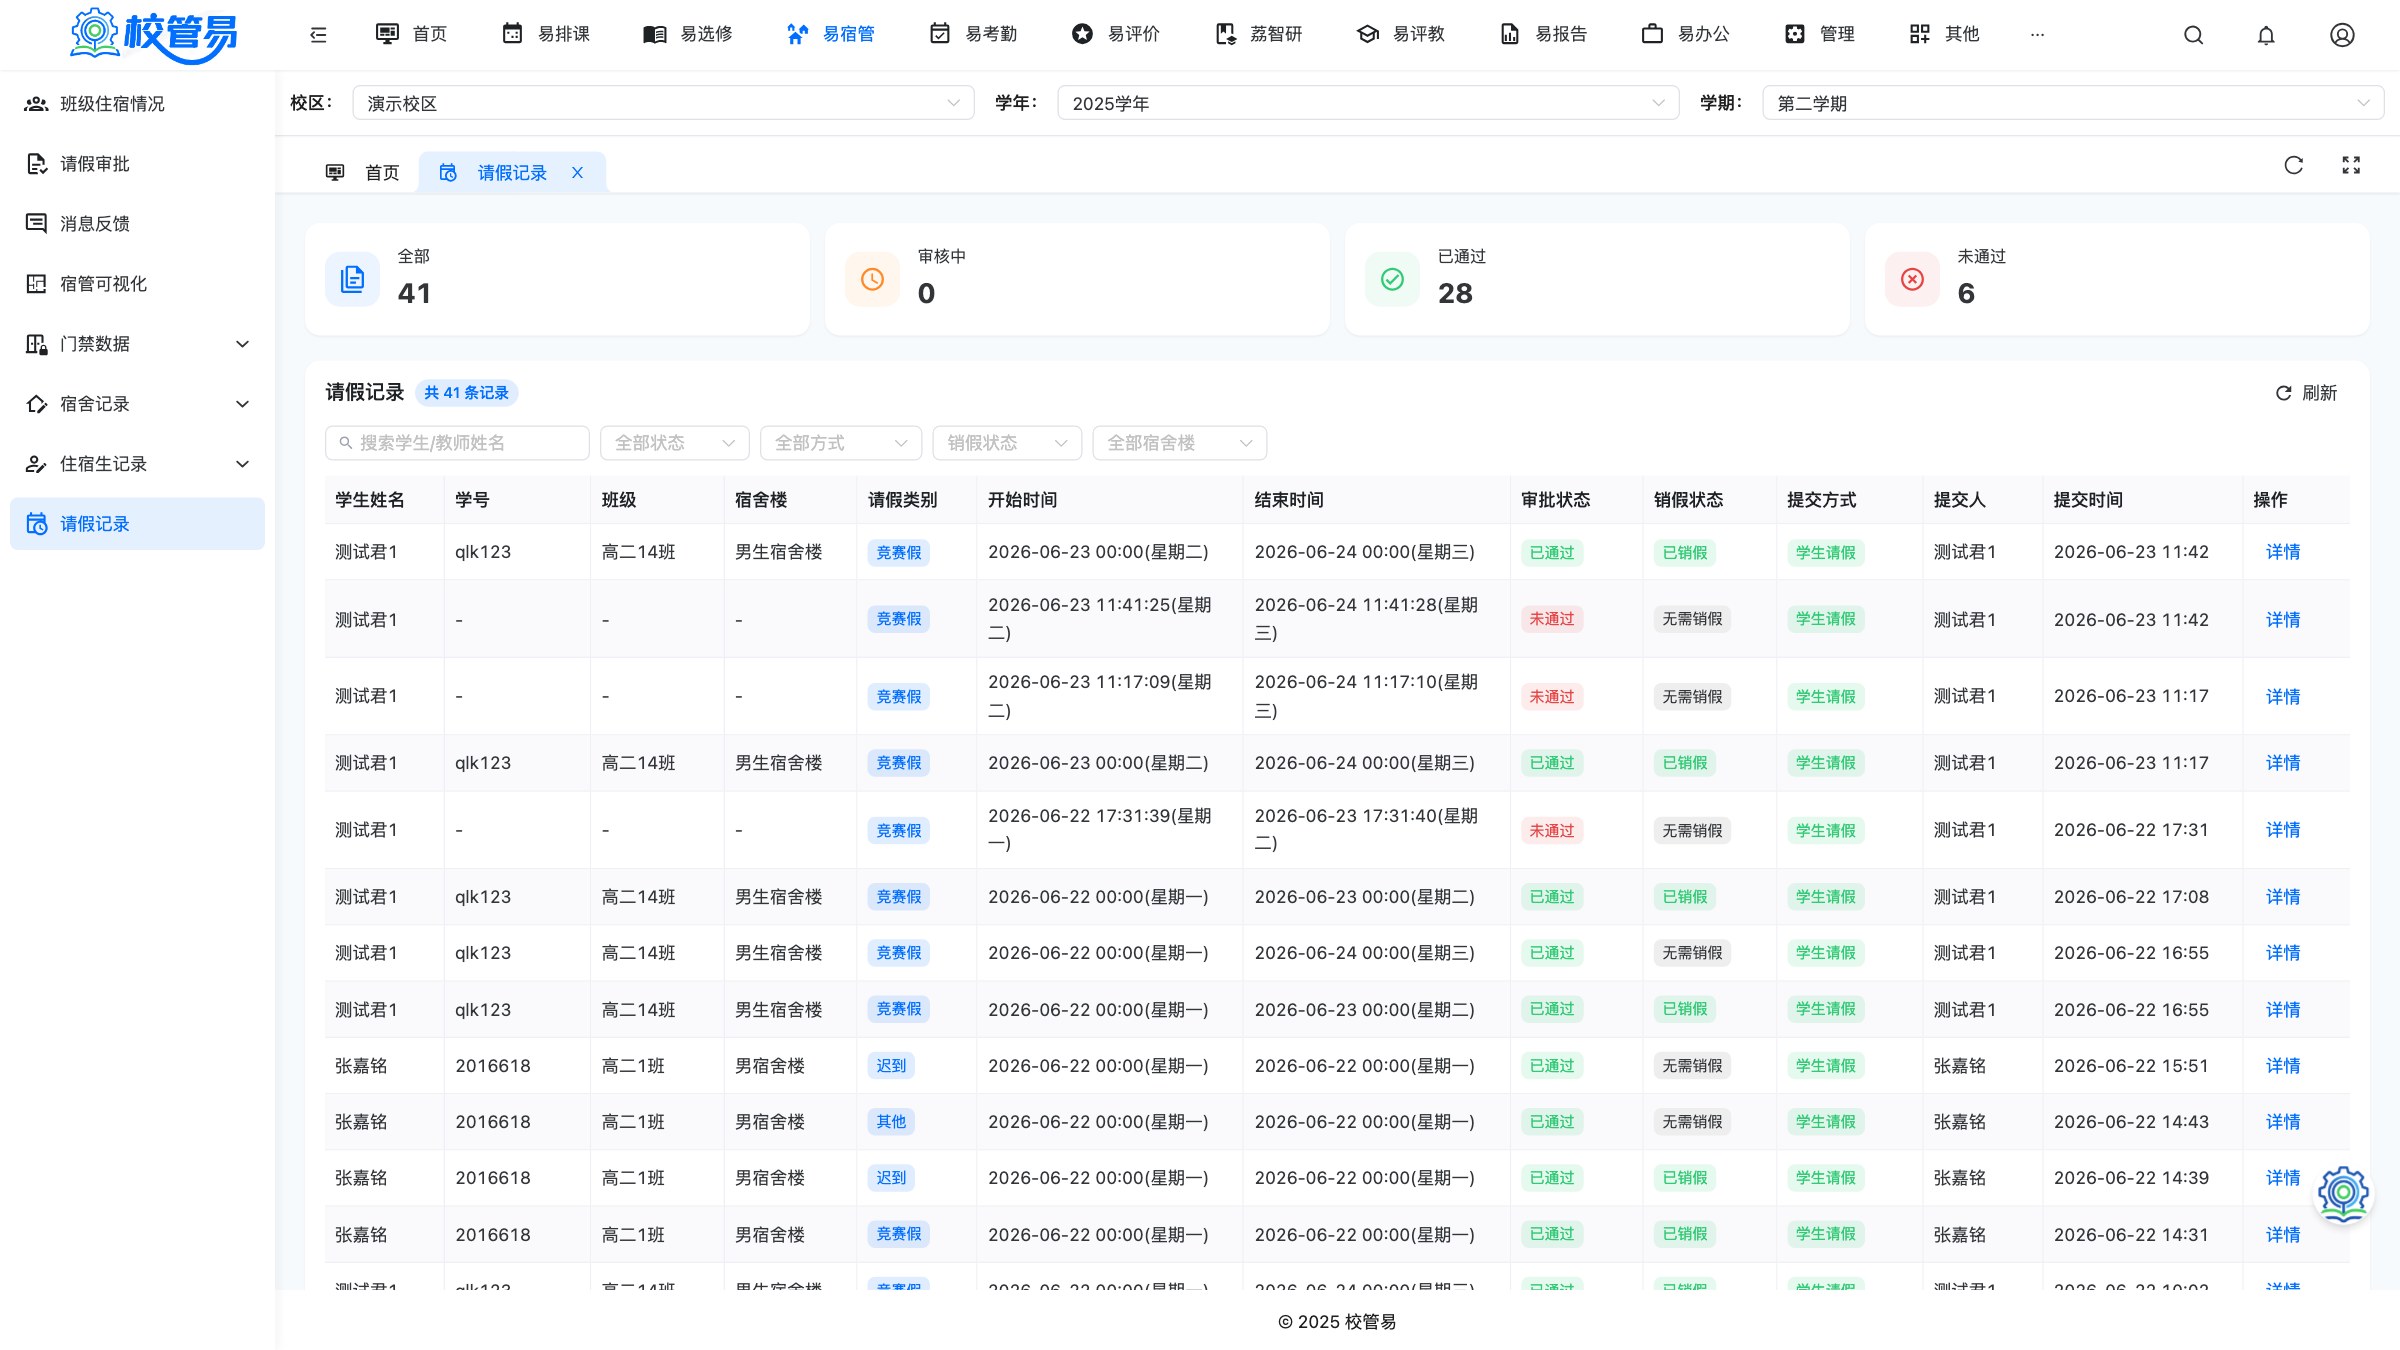Open 消息反馈 in sidebar
This screenshot has height=1350, width=2400.
pos(137,224)
